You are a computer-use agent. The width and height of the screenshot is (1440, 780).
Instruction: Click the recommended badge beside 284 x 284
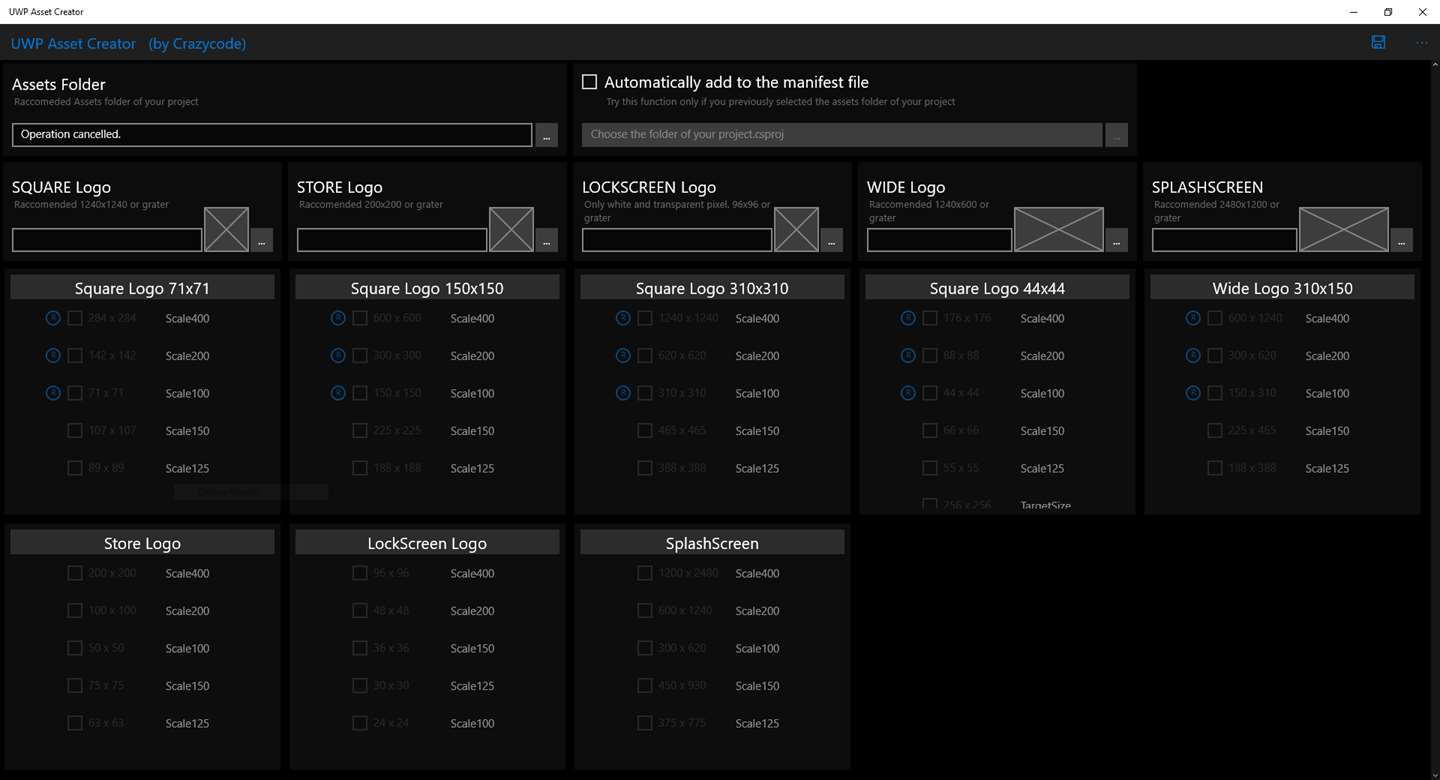pyautogui.click(x=53, y=318)
